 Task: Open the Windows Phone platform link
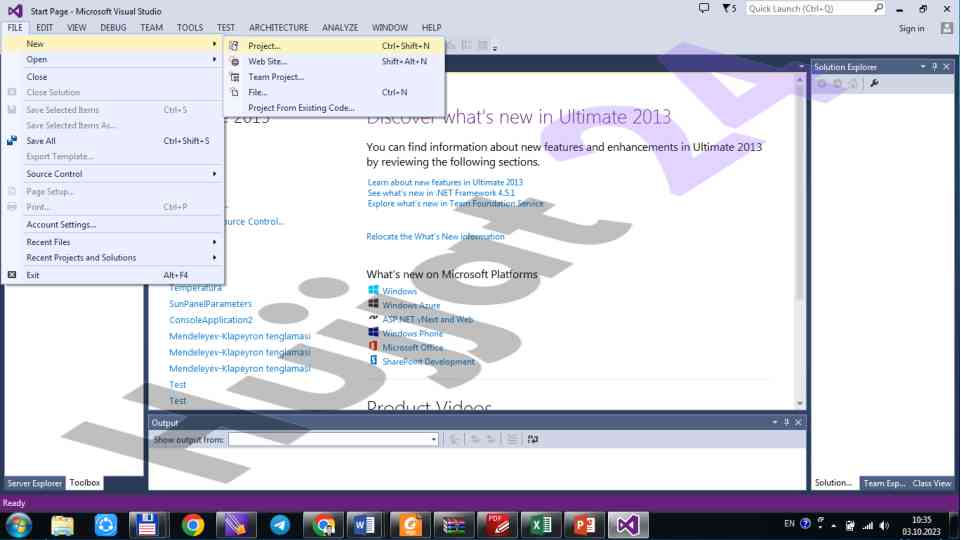(412, 333)
